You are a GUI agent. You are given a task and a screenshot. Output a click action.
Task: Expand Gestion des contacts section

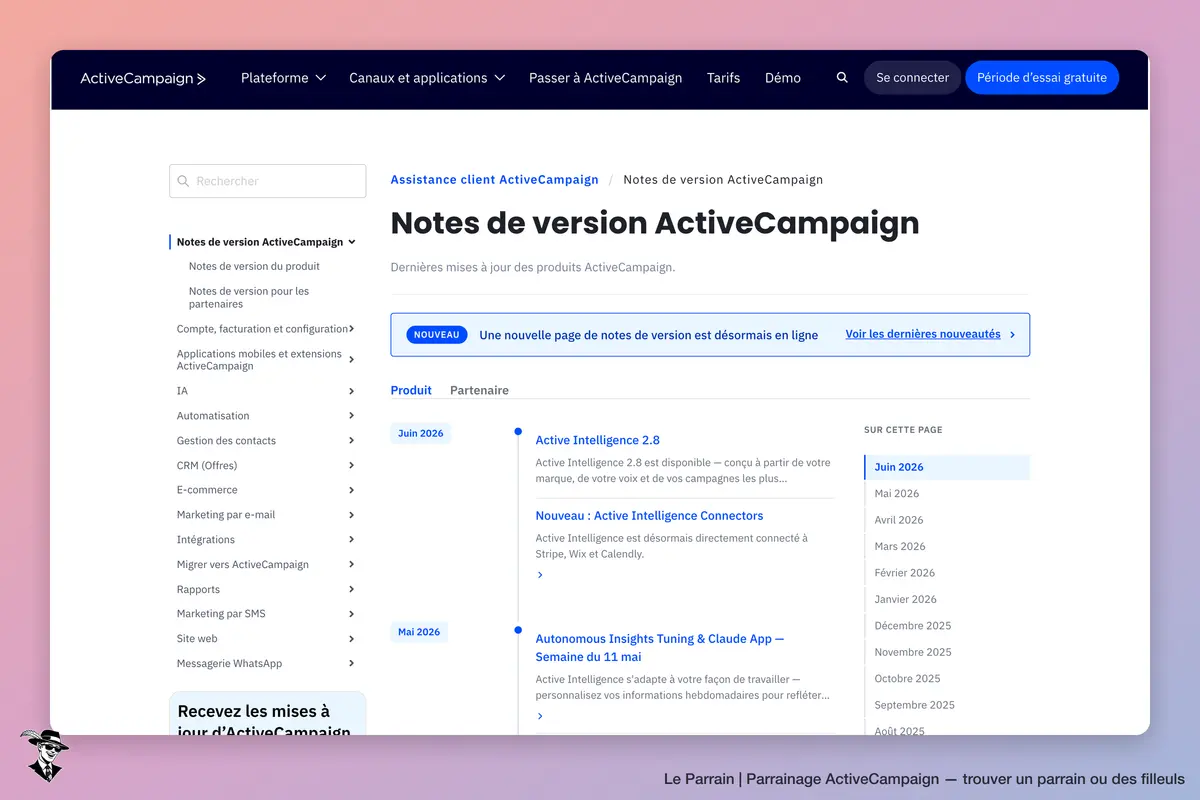(x=352, y=441)
